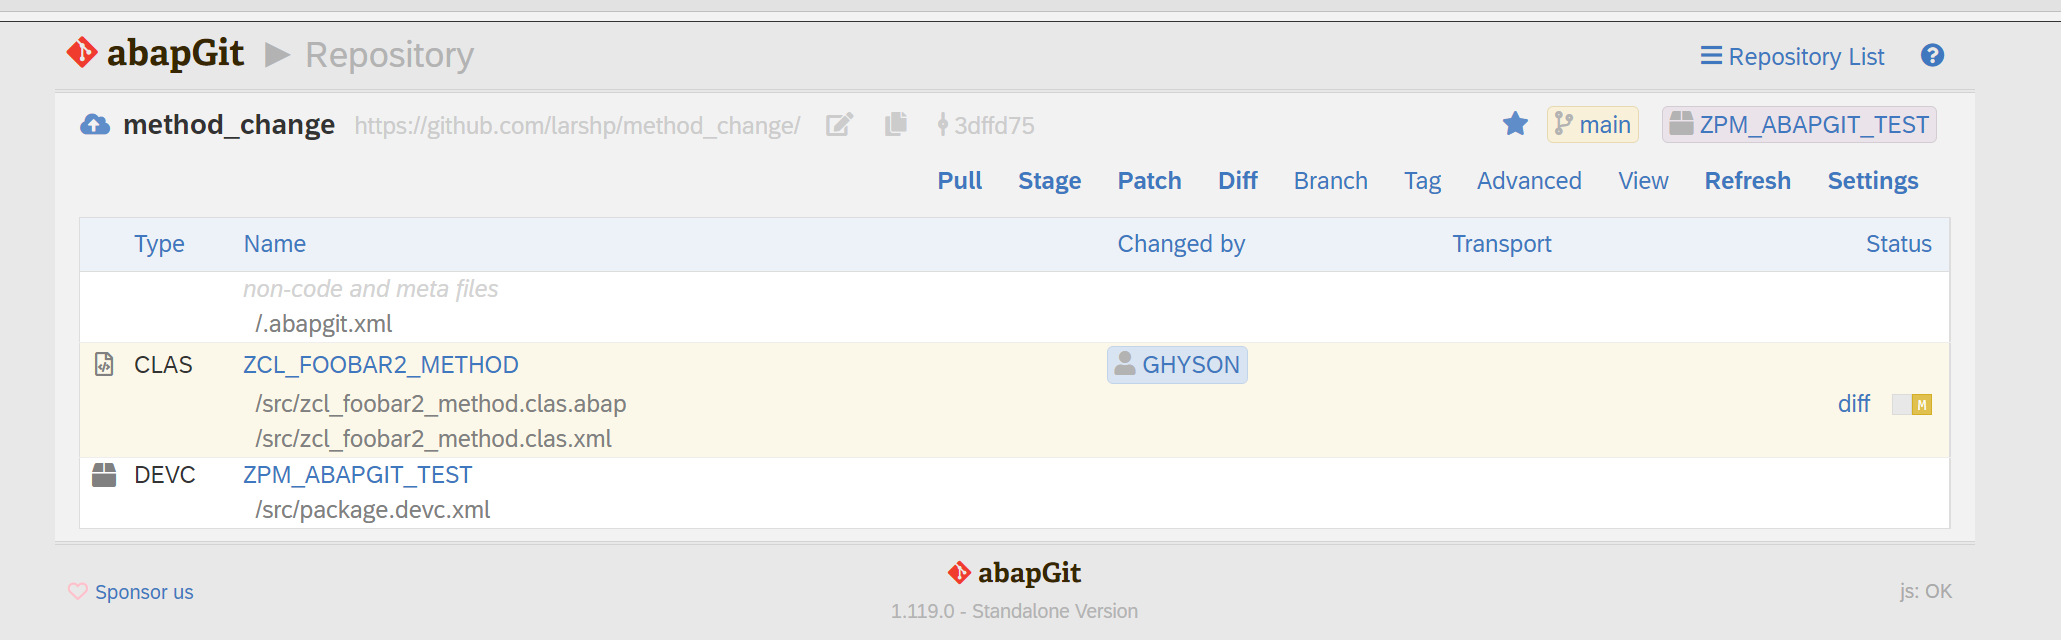Click the help question mark icon
Screen dimensions: 2061x640
[1932, 55]
